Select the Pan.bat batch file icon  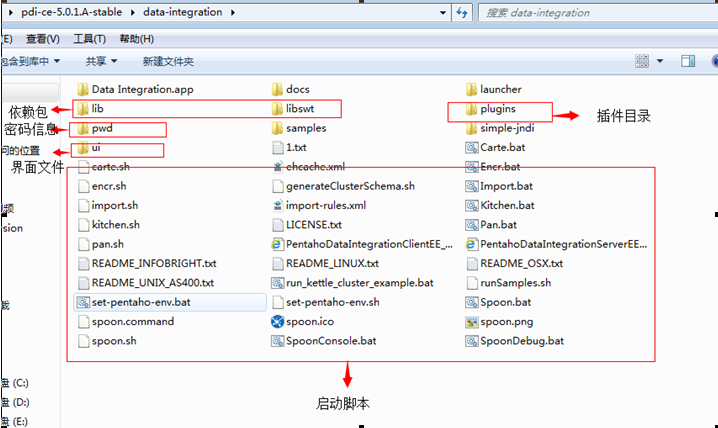[x=472, y=225]
